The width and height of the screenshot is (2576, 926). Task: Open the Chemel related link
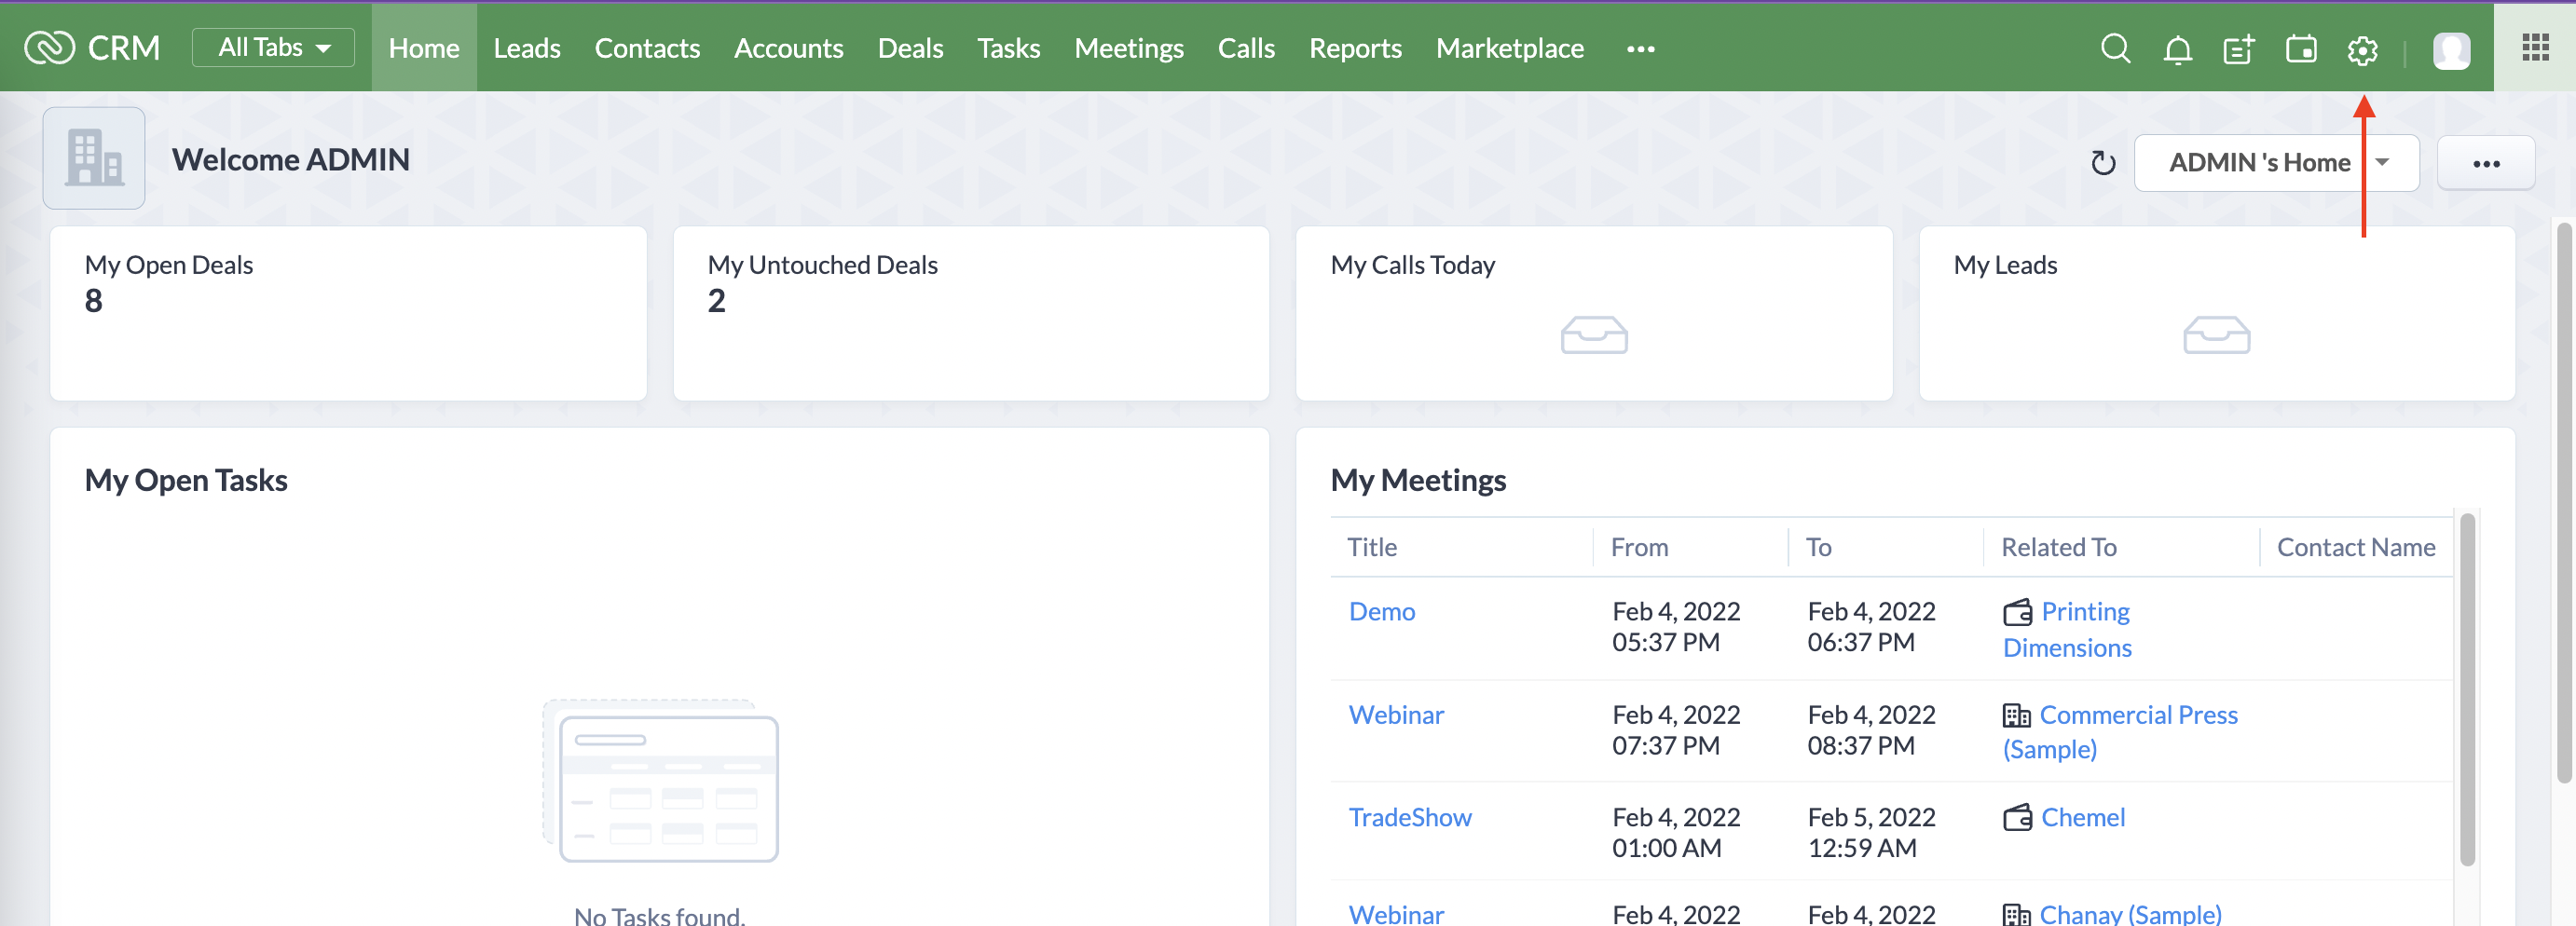2082,818
